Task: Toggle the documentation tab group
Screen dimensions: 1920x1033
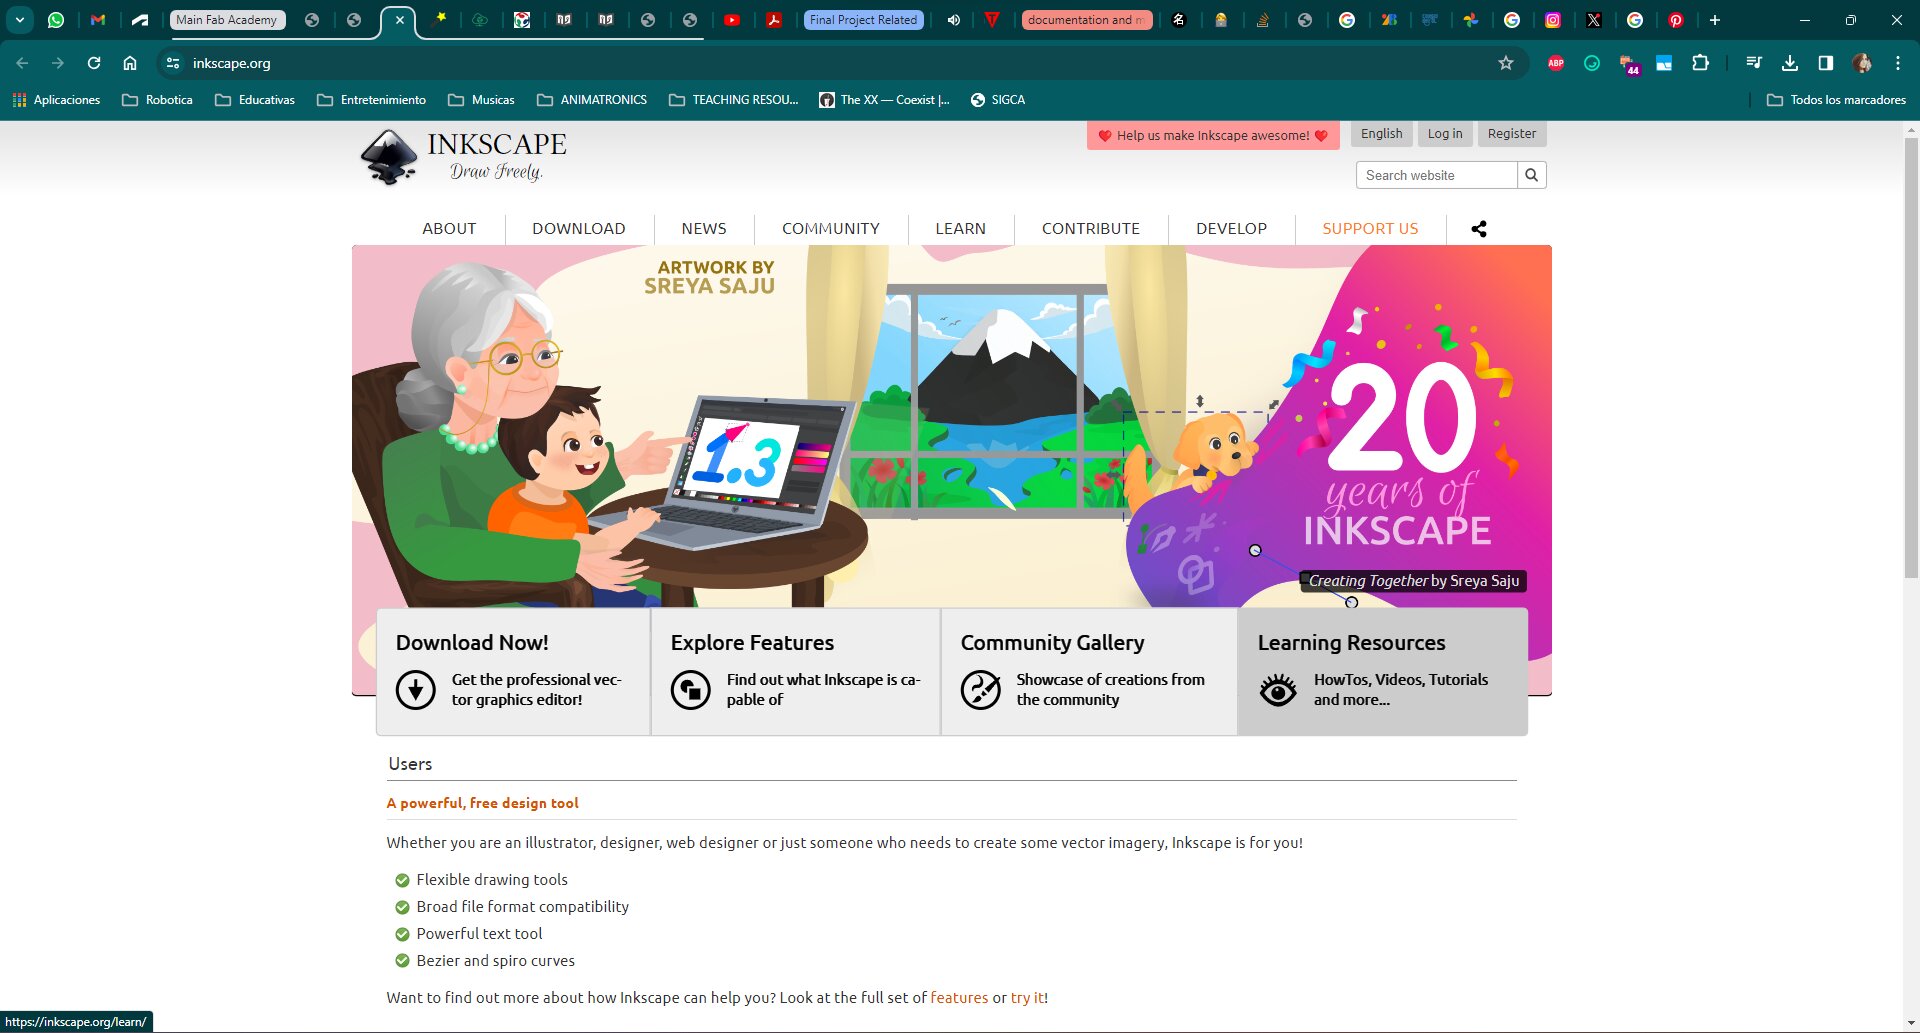Action: [x=1086, y=20]
